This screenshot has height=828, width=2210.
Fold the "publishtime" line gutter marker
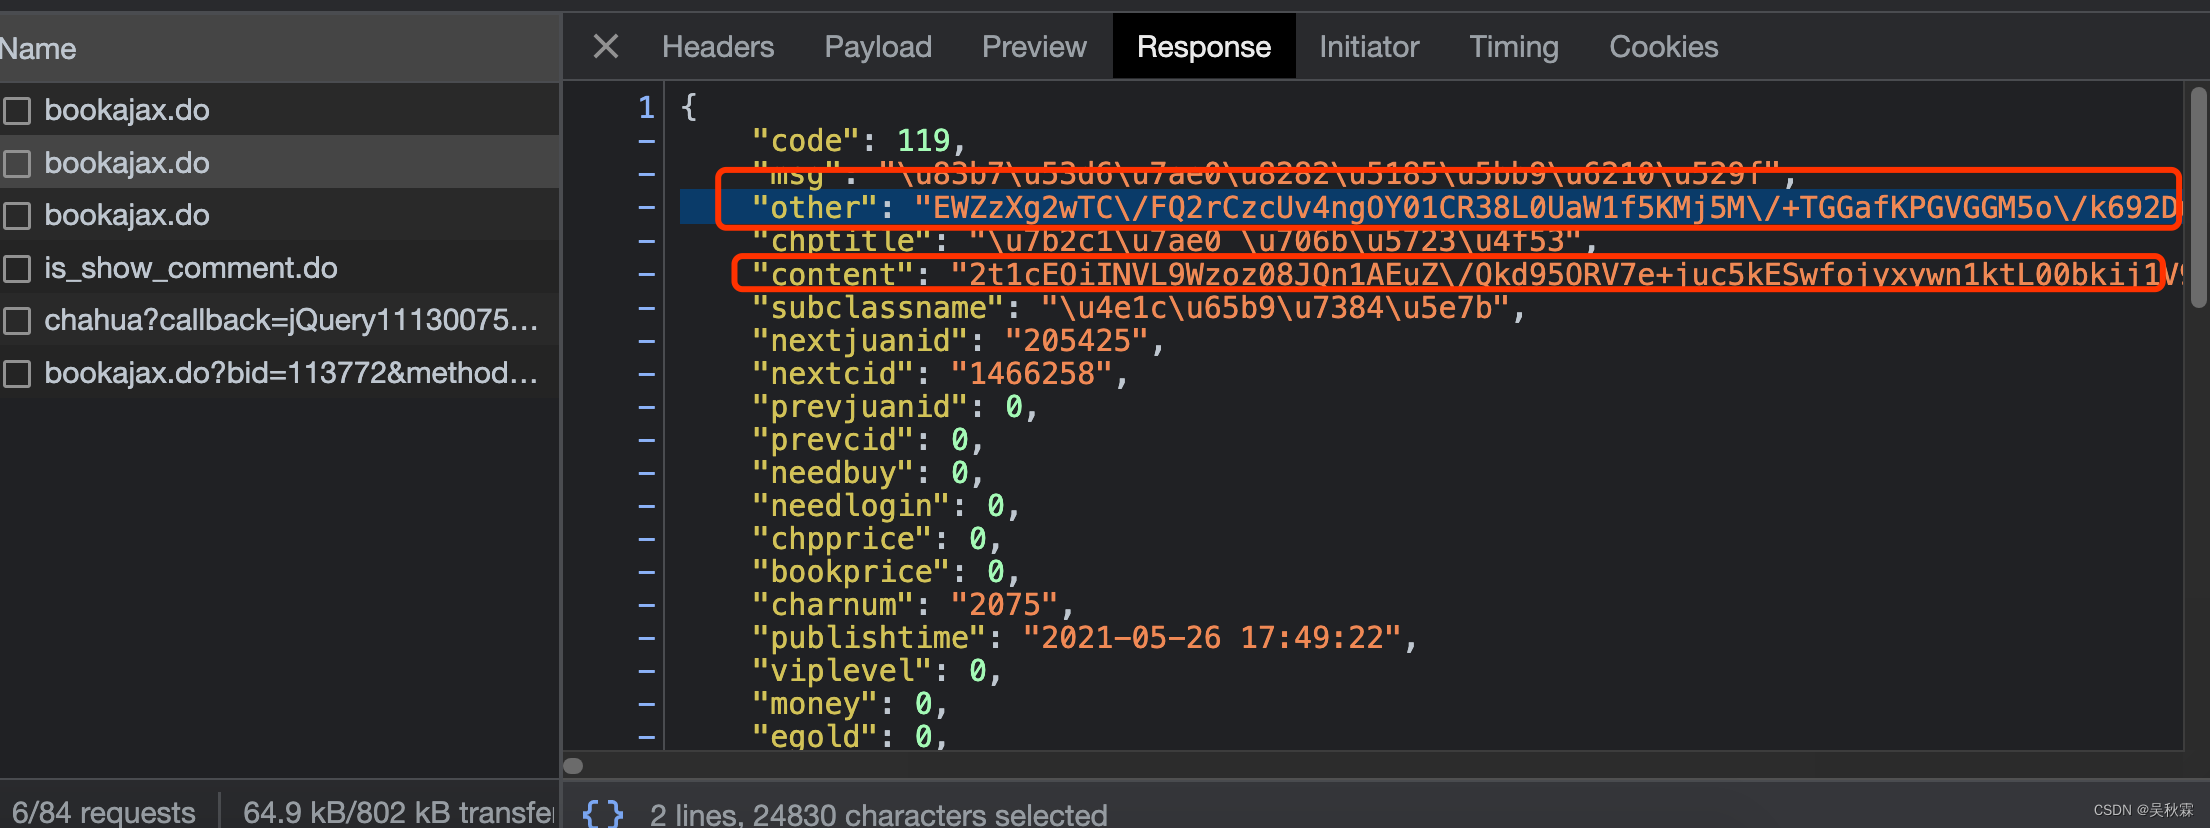click(x=647, y=638)
